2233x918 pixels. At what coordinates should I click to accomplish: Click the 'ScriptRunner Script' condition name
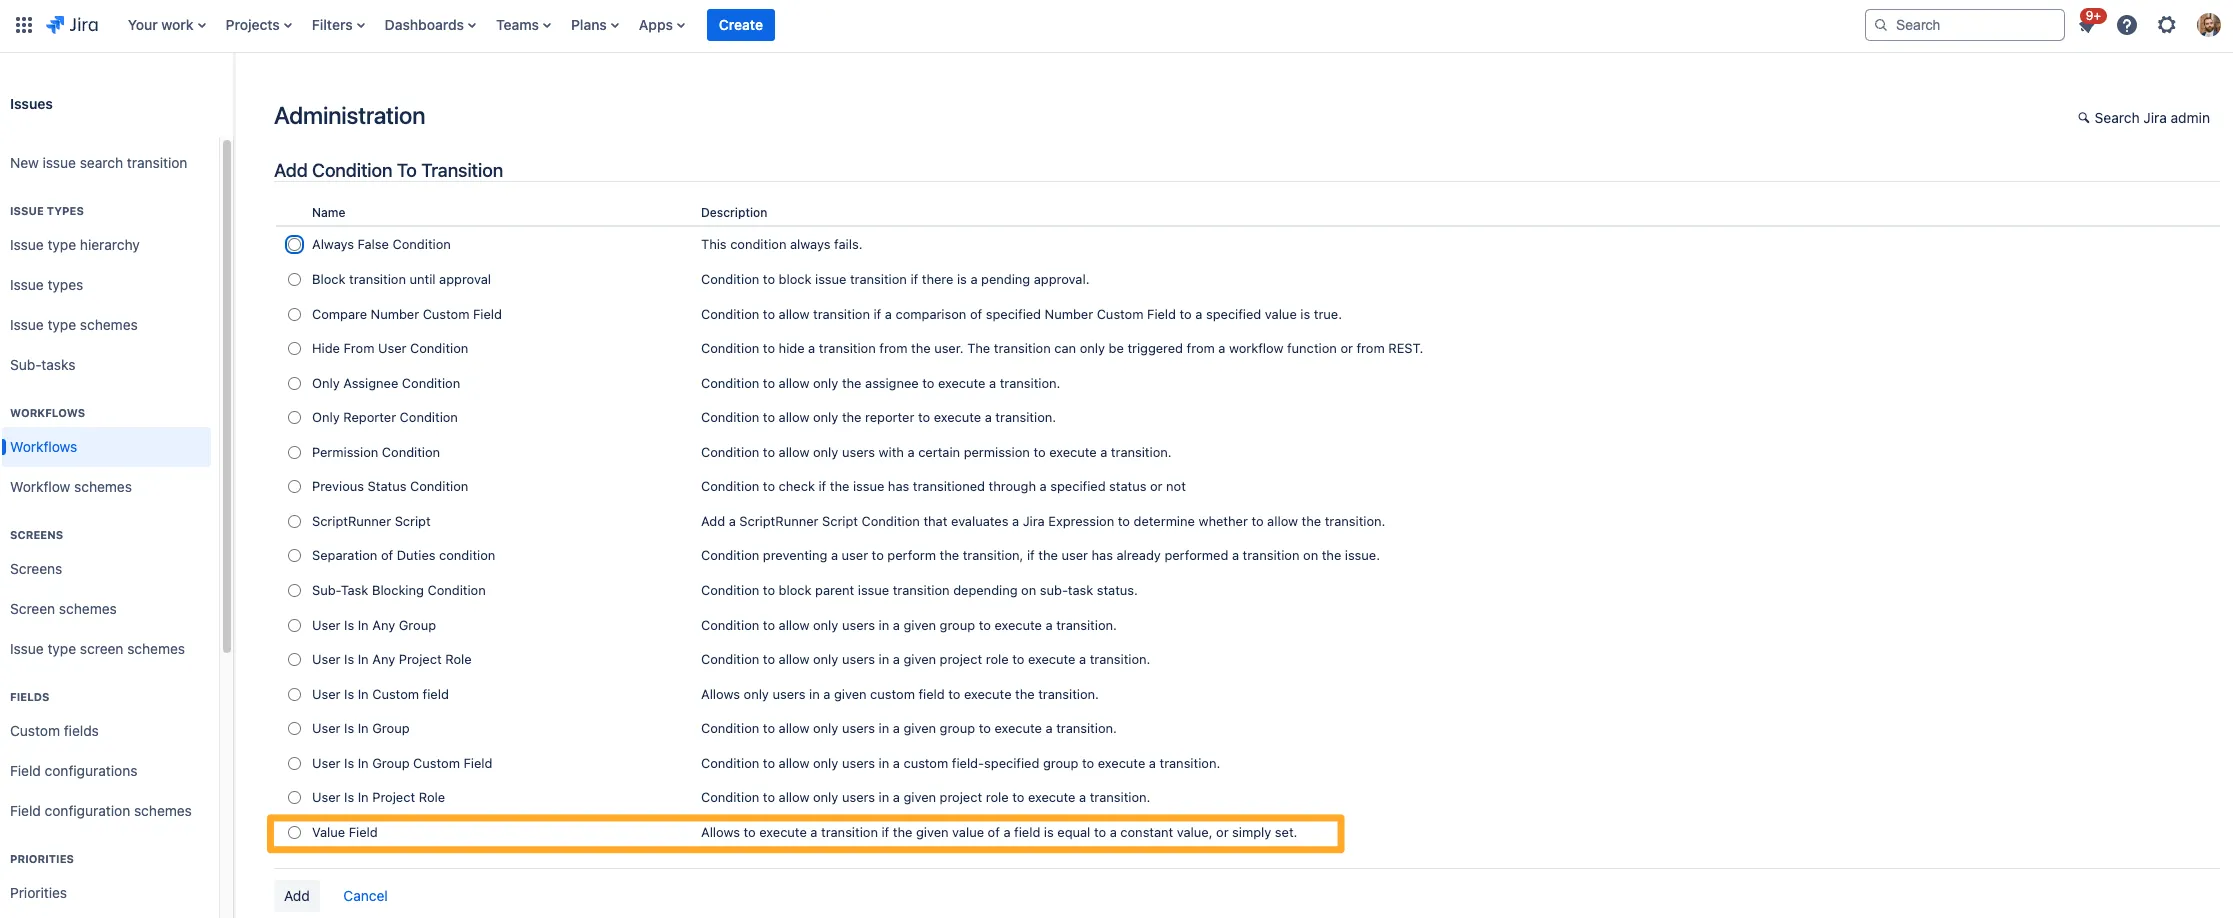tap(371, 521)
